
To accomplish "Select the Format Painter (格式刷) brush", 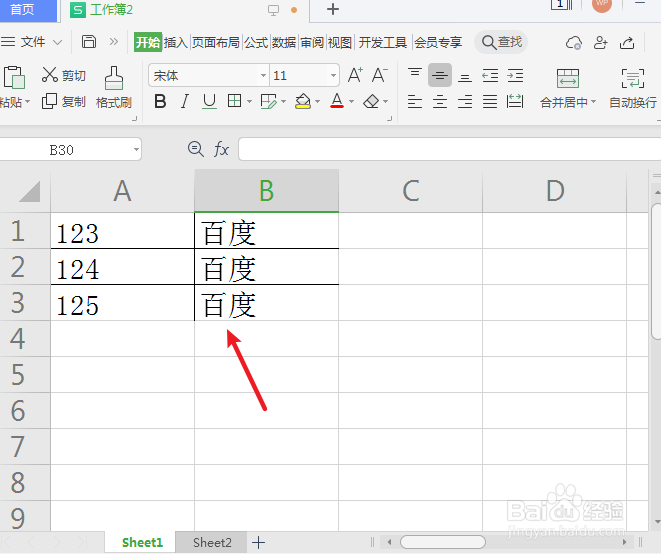I will pyautogui.click(x=114, y=78).
